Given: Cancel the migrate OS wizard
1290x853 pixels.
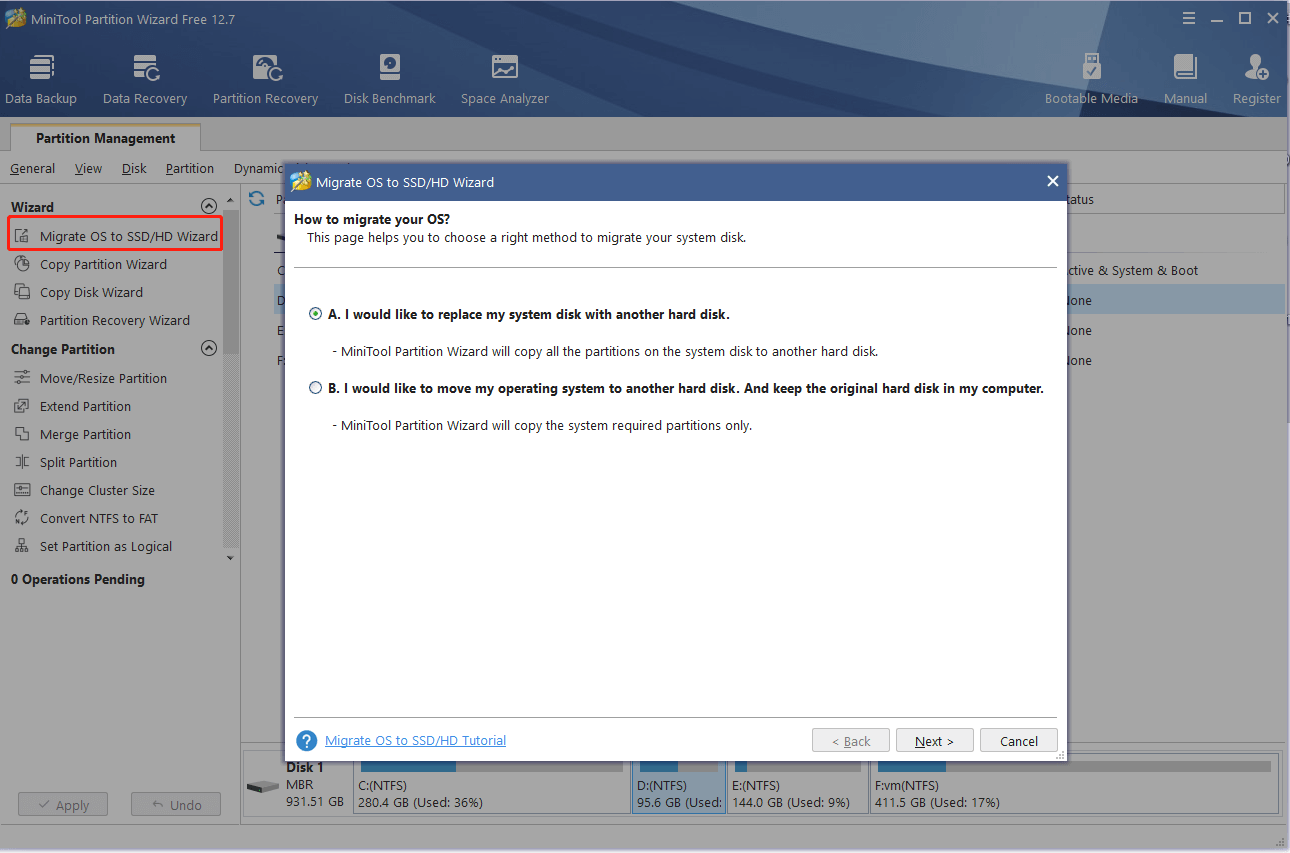Looking at the screenshot, I should click(1019, 741).
